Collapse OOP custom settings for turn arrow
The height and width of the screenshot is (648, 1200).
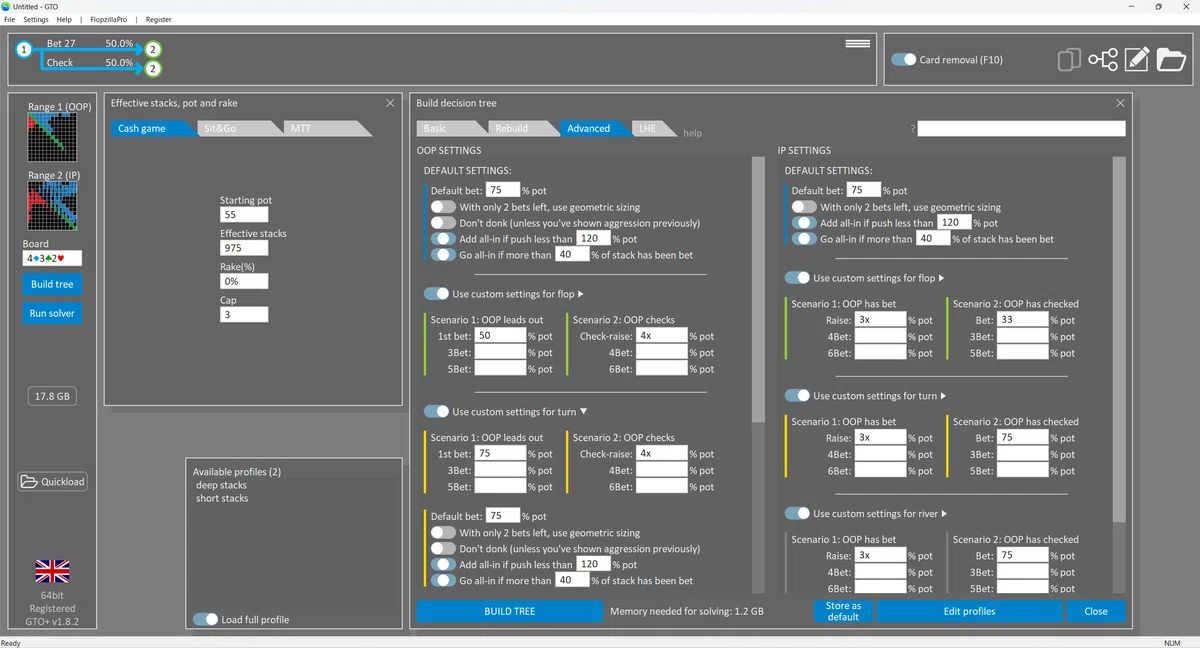click(x=584, y=411)
